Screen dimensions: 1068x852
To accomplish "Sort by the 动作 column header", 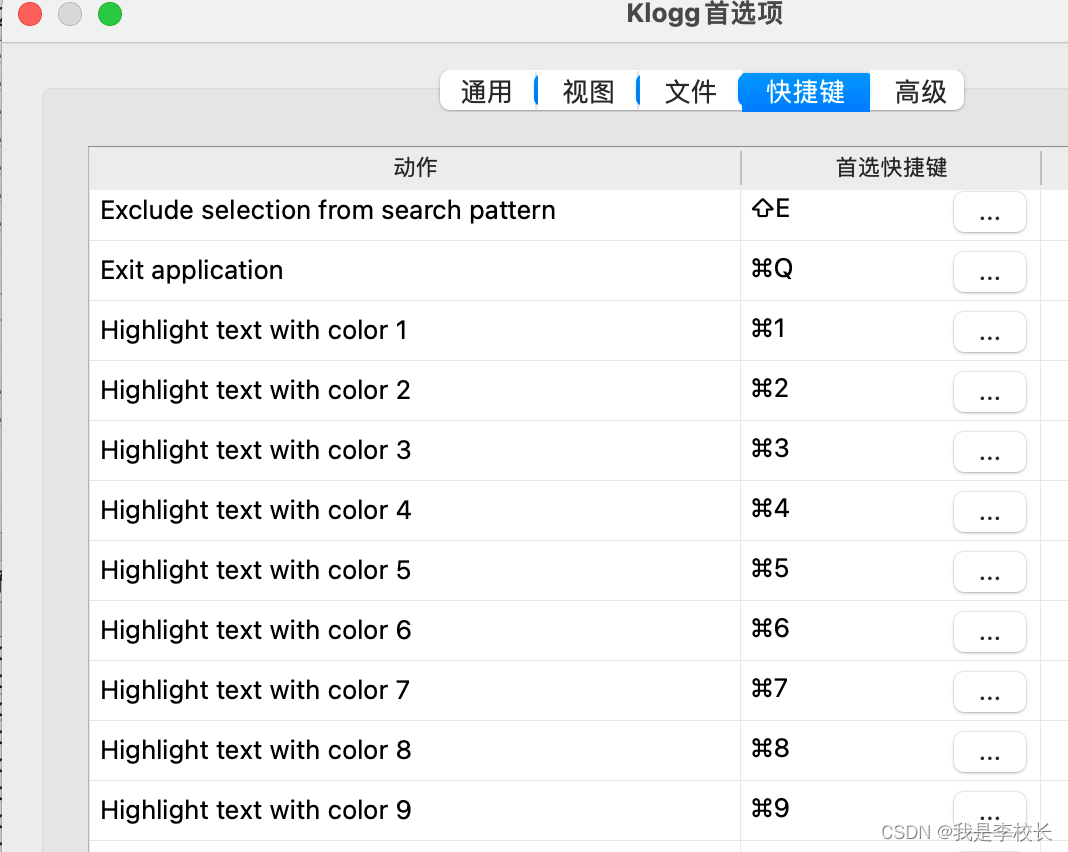I will [x=415, y=168].
